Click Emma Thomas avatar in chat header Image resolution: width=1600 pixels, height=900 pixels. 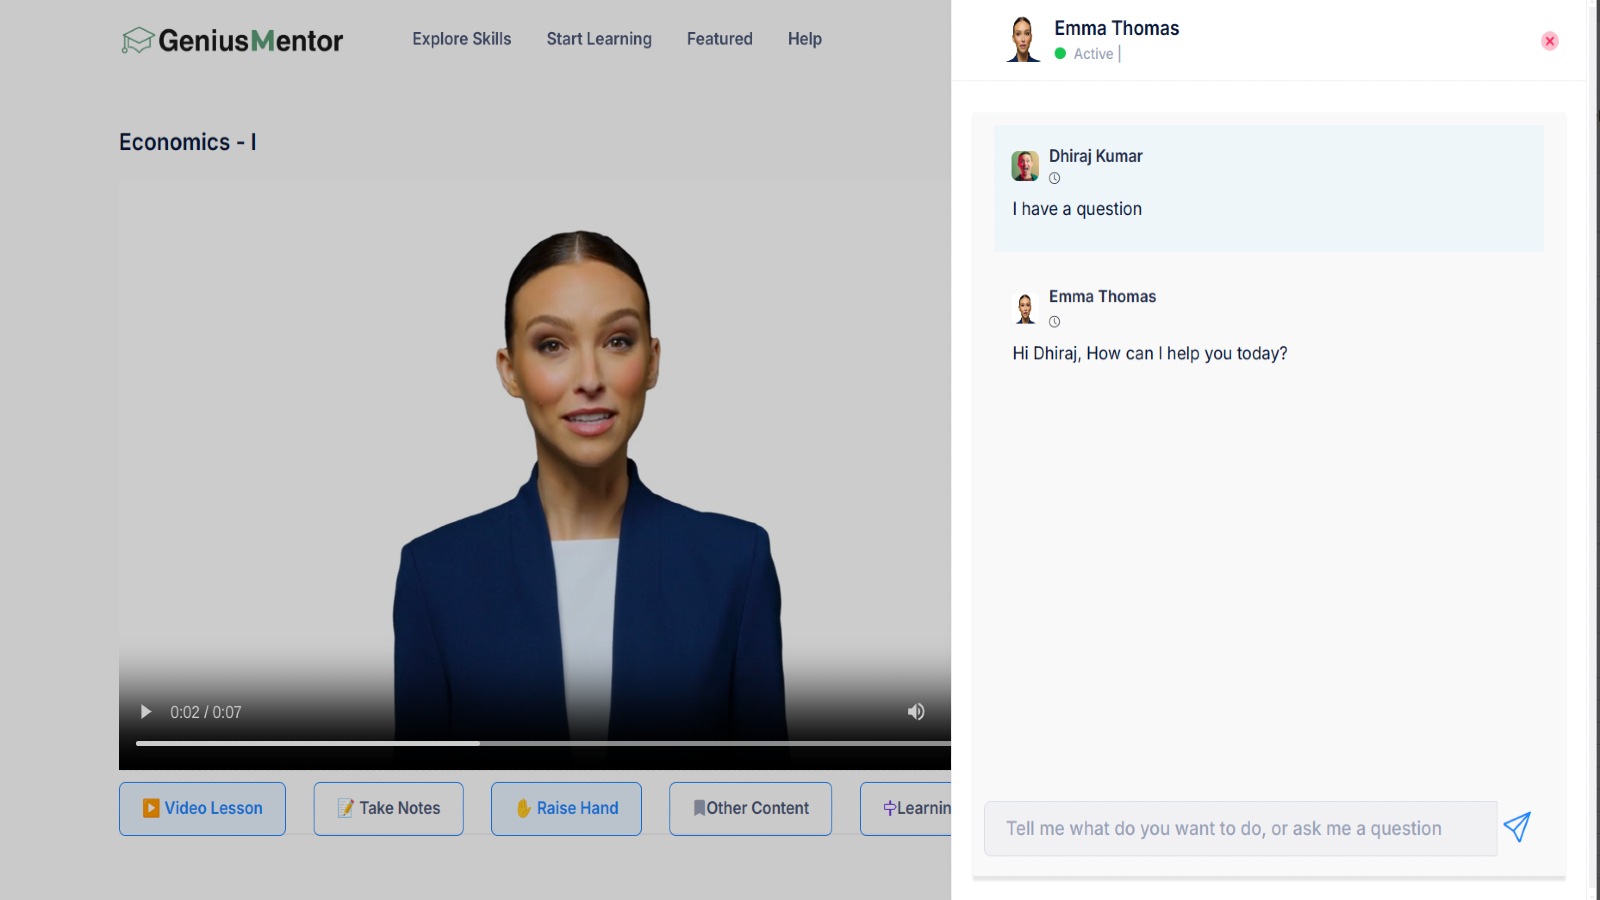(1023, 40)
